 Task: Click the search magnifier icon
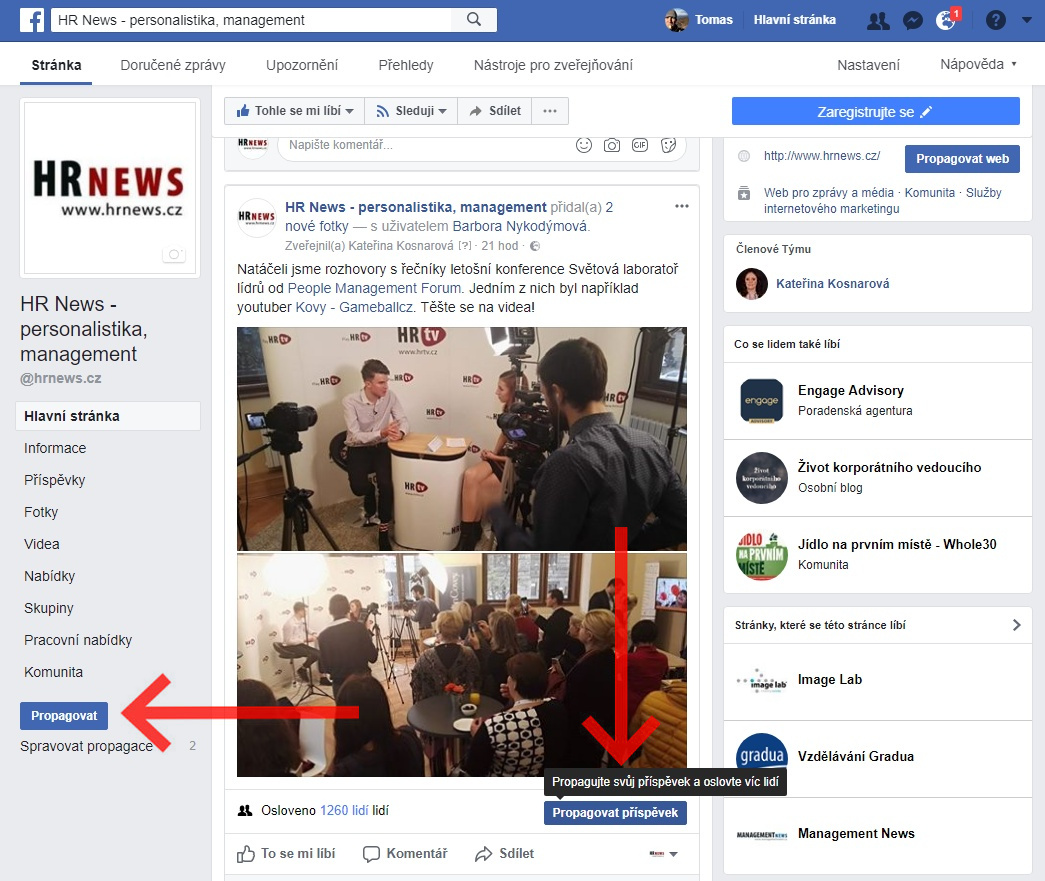coord(474,19)
